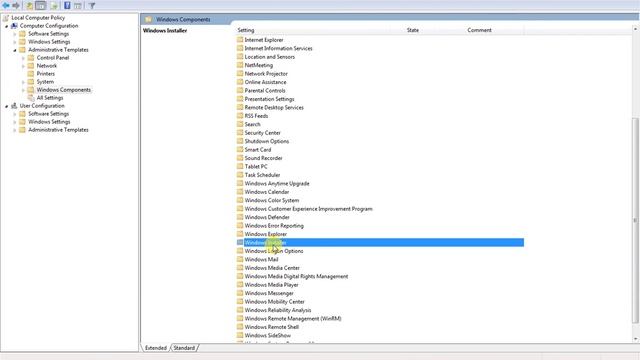
Task: Open Help from the toolbar
Action: coord(67,5)
